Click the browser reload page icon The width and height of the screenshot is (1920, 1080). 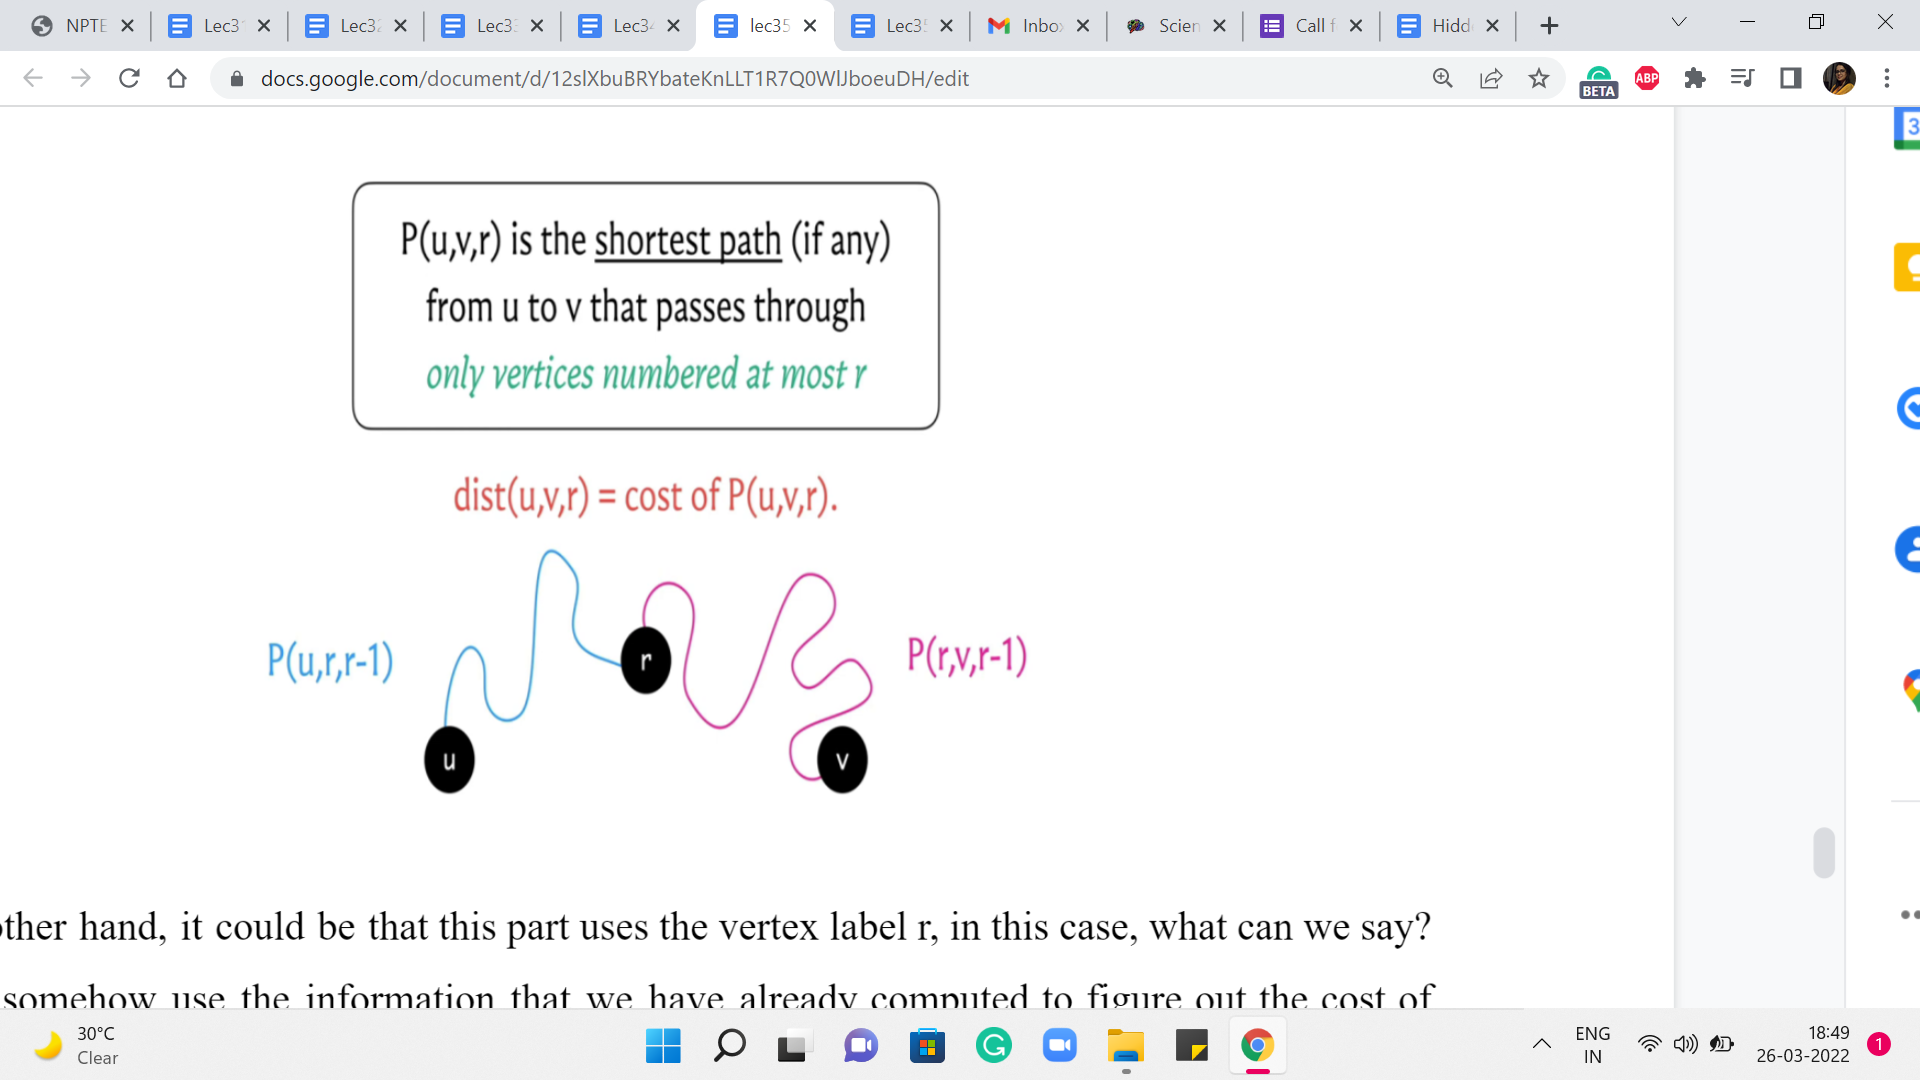tap(129, 78)
